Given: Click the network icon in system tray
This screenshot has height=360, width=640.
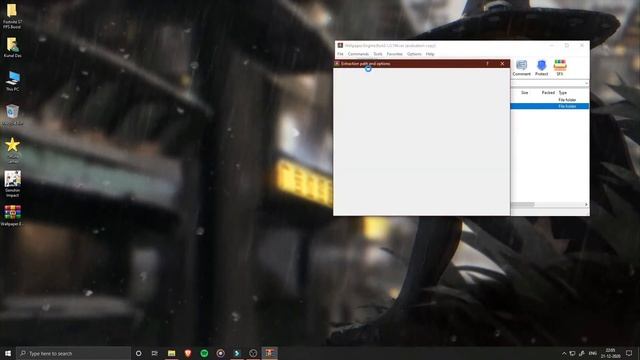Looking at the screenshot, I should point(573,353).
